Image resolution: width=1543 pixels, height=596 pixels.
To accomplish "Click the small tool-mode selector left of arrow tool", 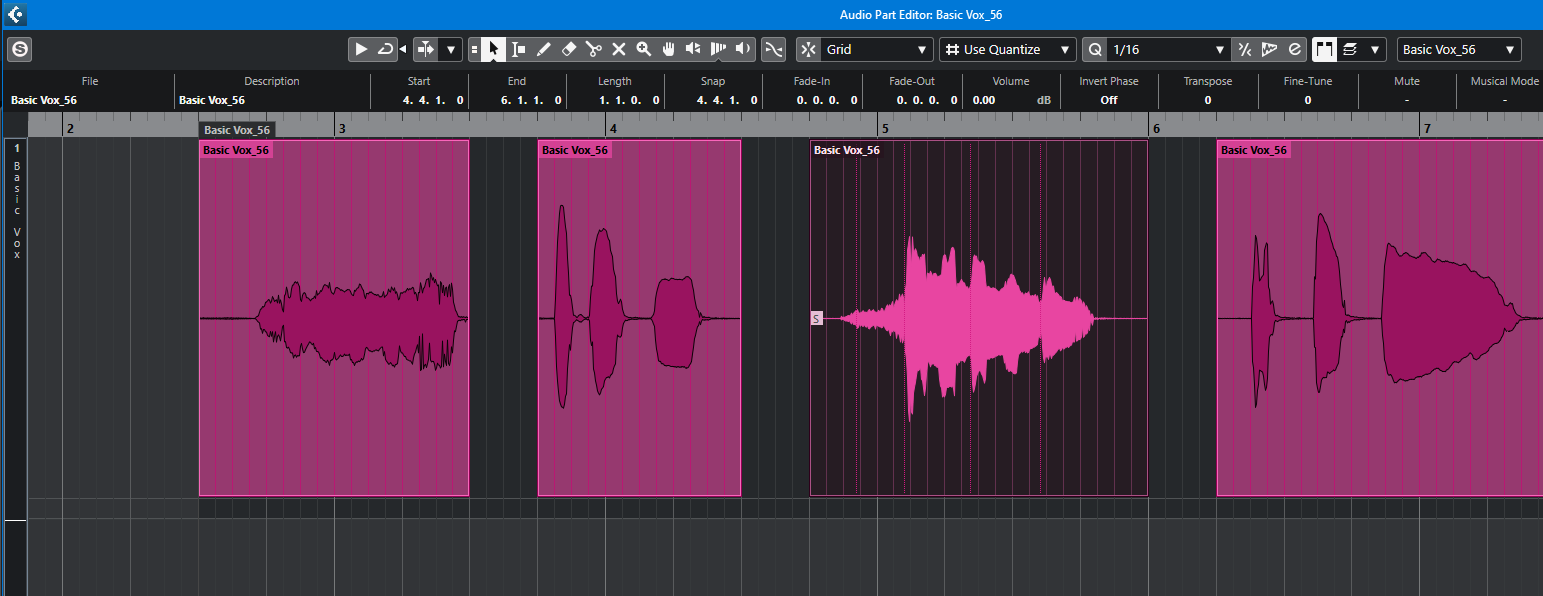I will pyautogui.click(x=474, y=49).
